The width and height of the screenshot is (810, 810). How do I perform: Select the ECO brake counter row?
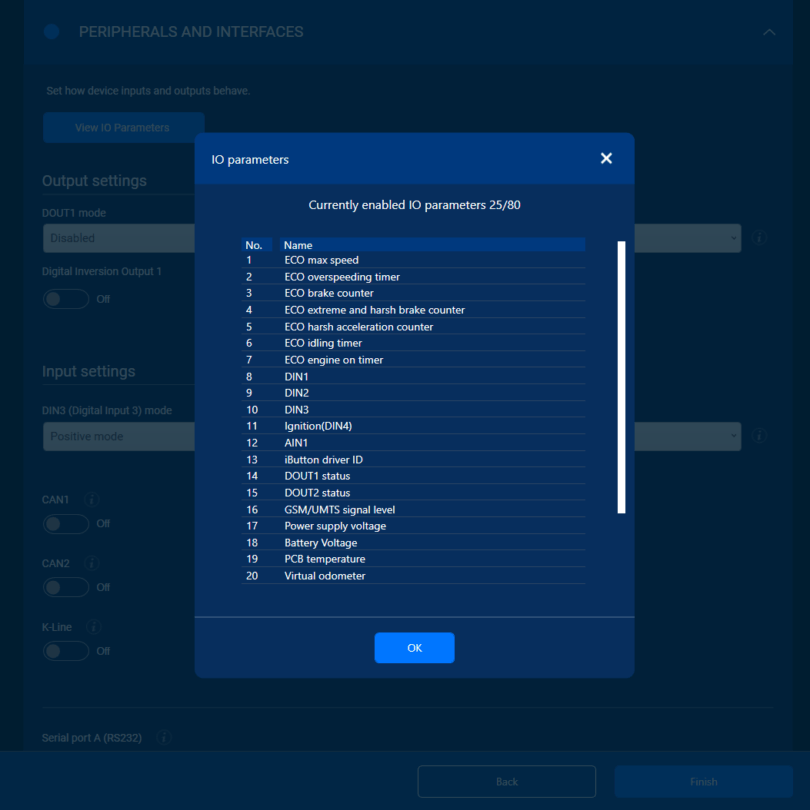coord(413,293)
